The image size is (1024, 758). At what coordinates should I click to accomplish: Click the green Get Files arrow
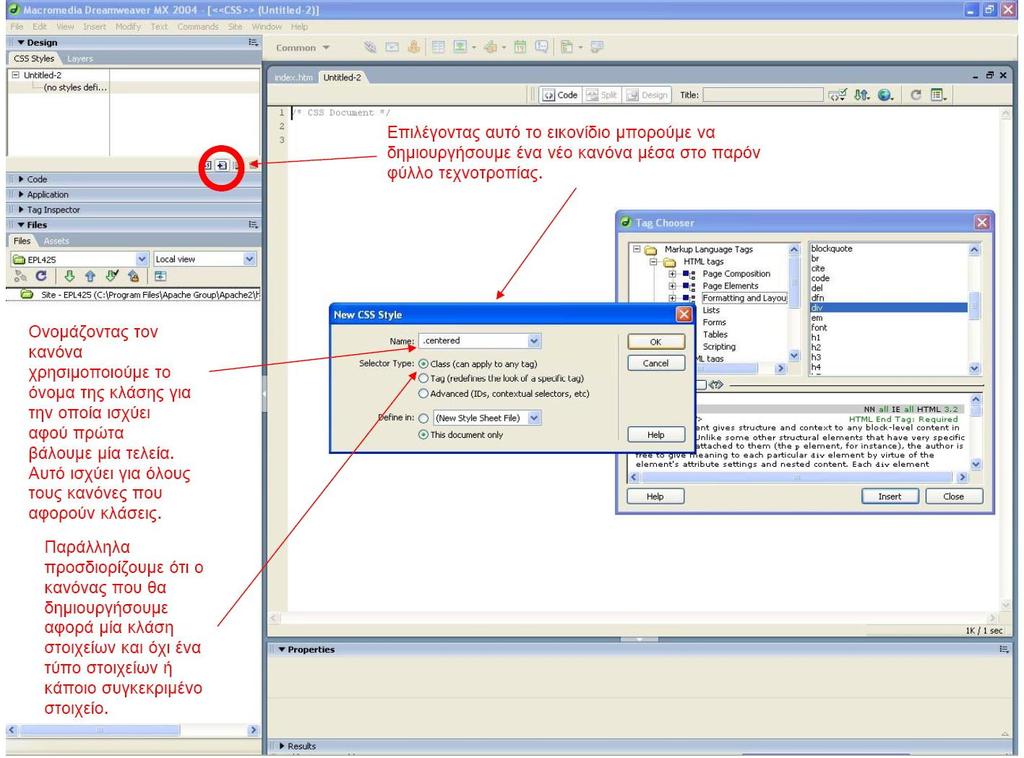(69, 276)
